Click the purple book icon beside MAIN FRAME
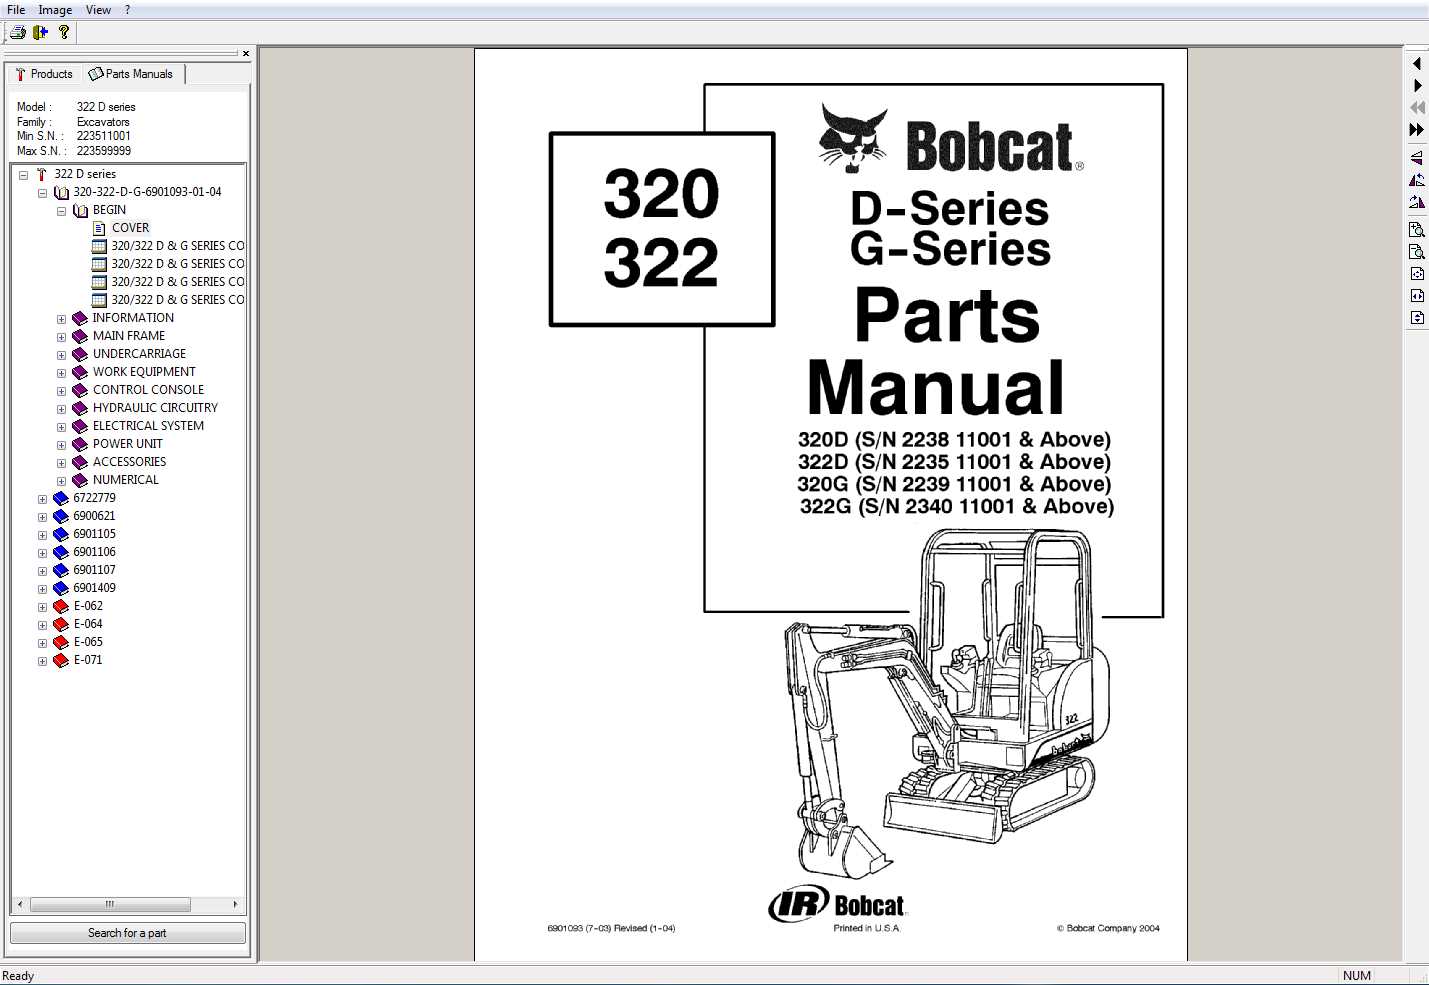The width and height of the screenshot is (1429, 985). click(x=80, y=336)
